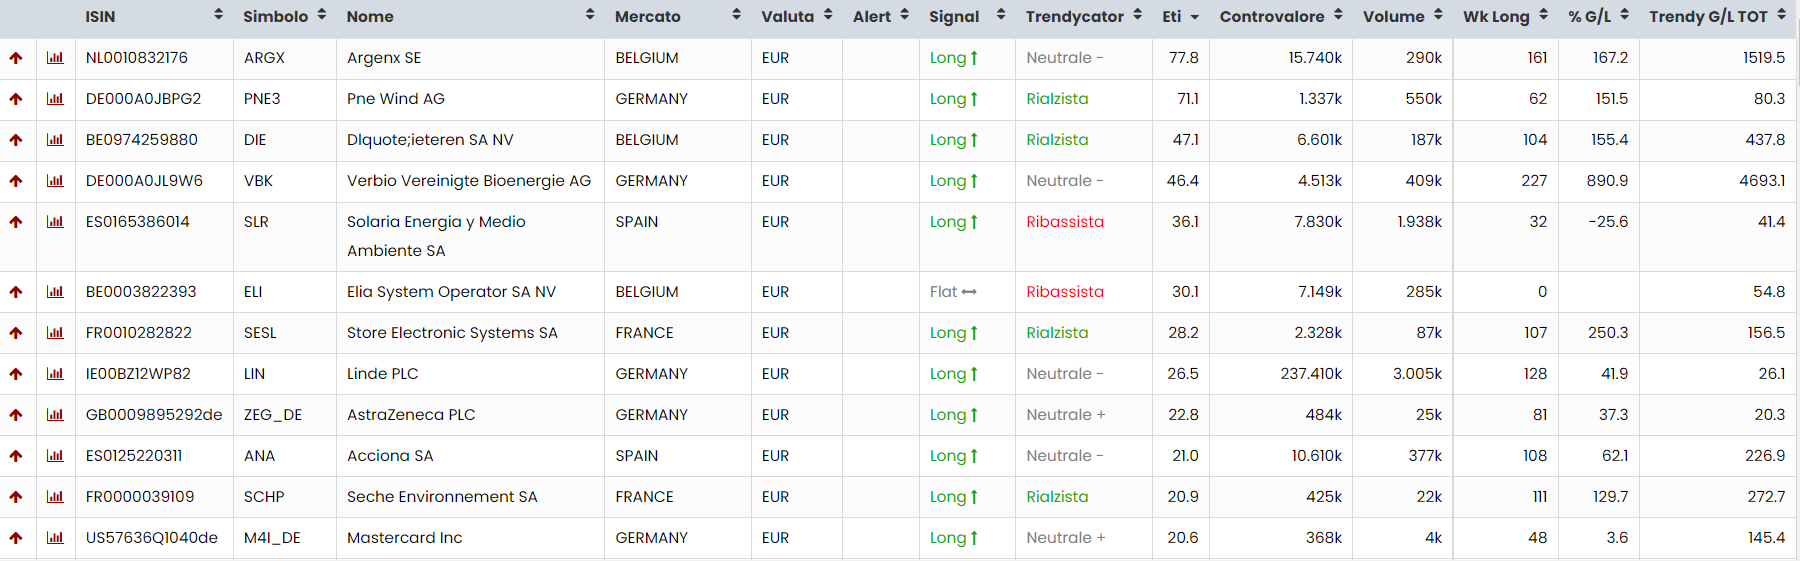This screenshot has width=1800, height=561.
Task: Click the Long signal for Store Electronic Systems
Action: [953, 333]
